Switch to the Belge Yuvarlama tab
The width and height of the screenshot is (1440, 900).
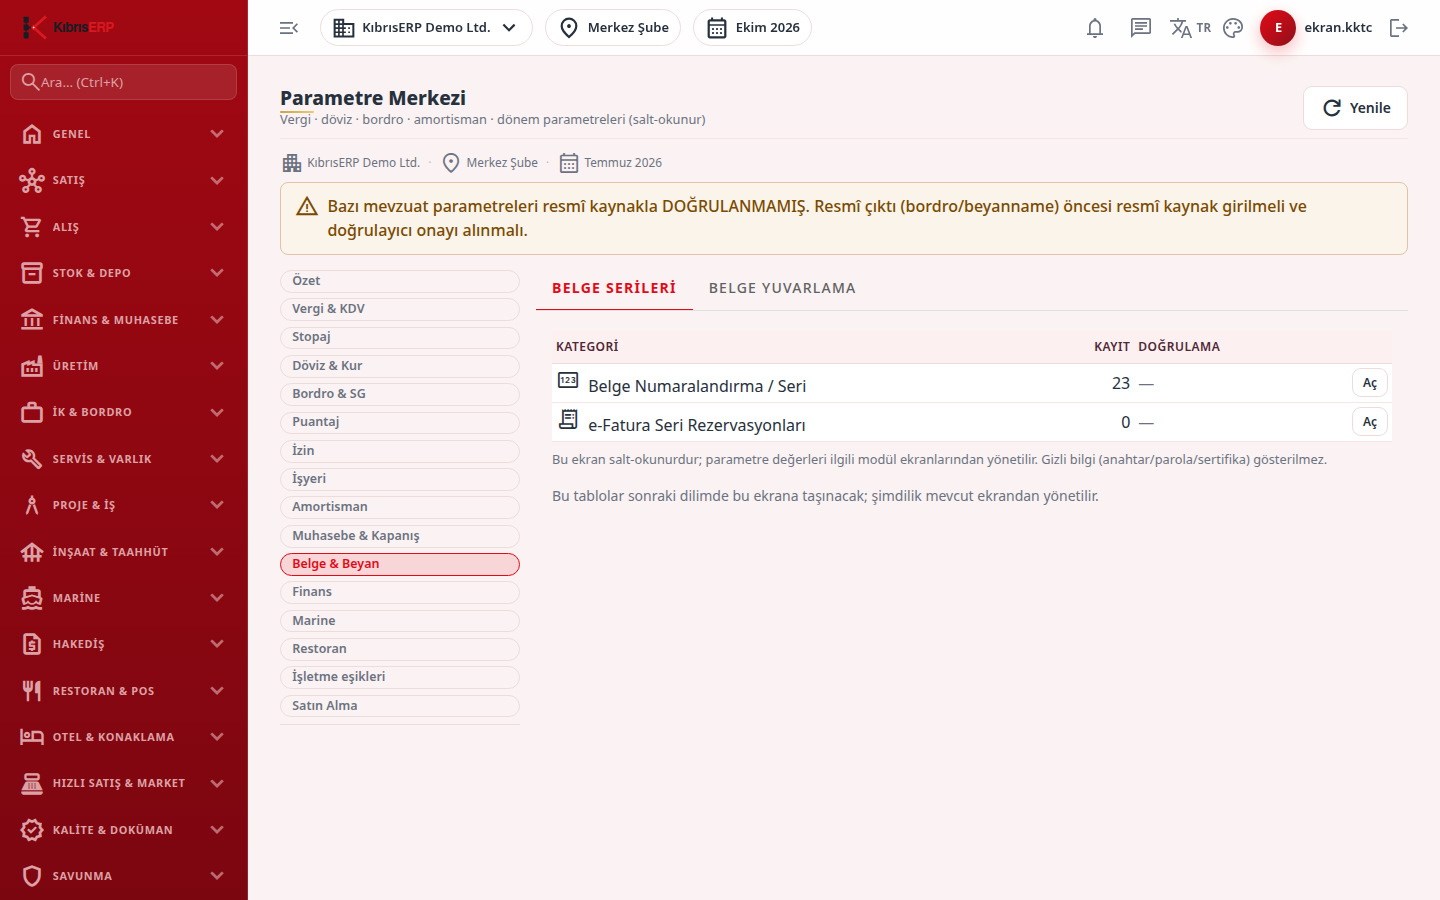pyautogui.click(x=782, y=288)
